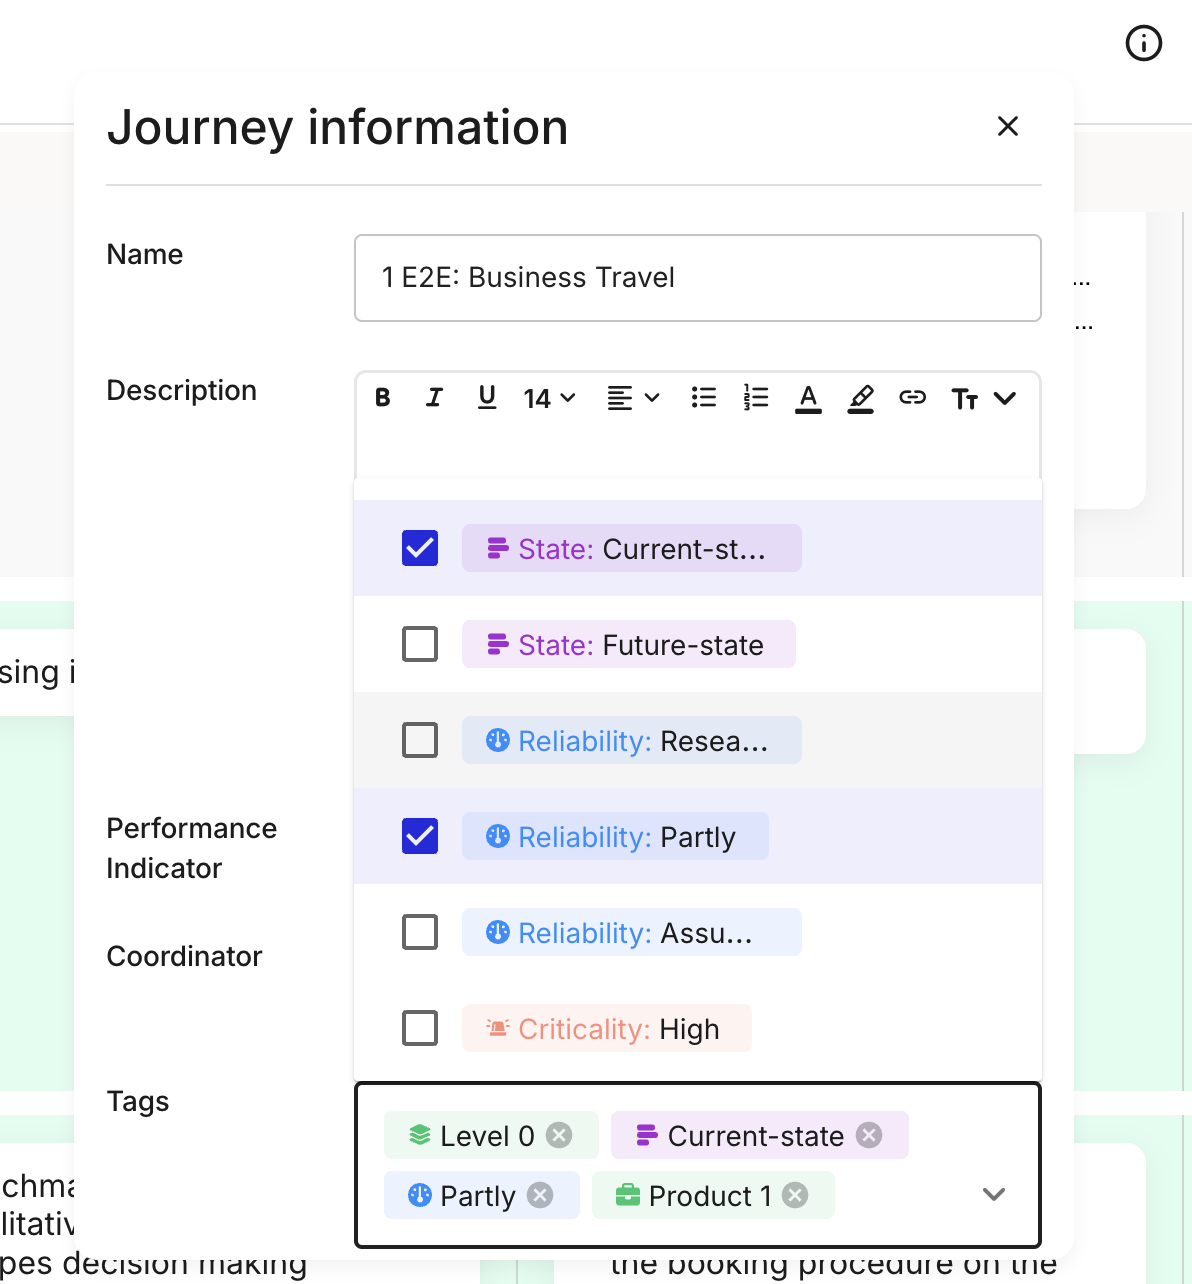Remove the Product 1 tag
Image resolution: width=1192 pixels, height=1284 pixels.
pyautogui.click(x=795, y=1195)
